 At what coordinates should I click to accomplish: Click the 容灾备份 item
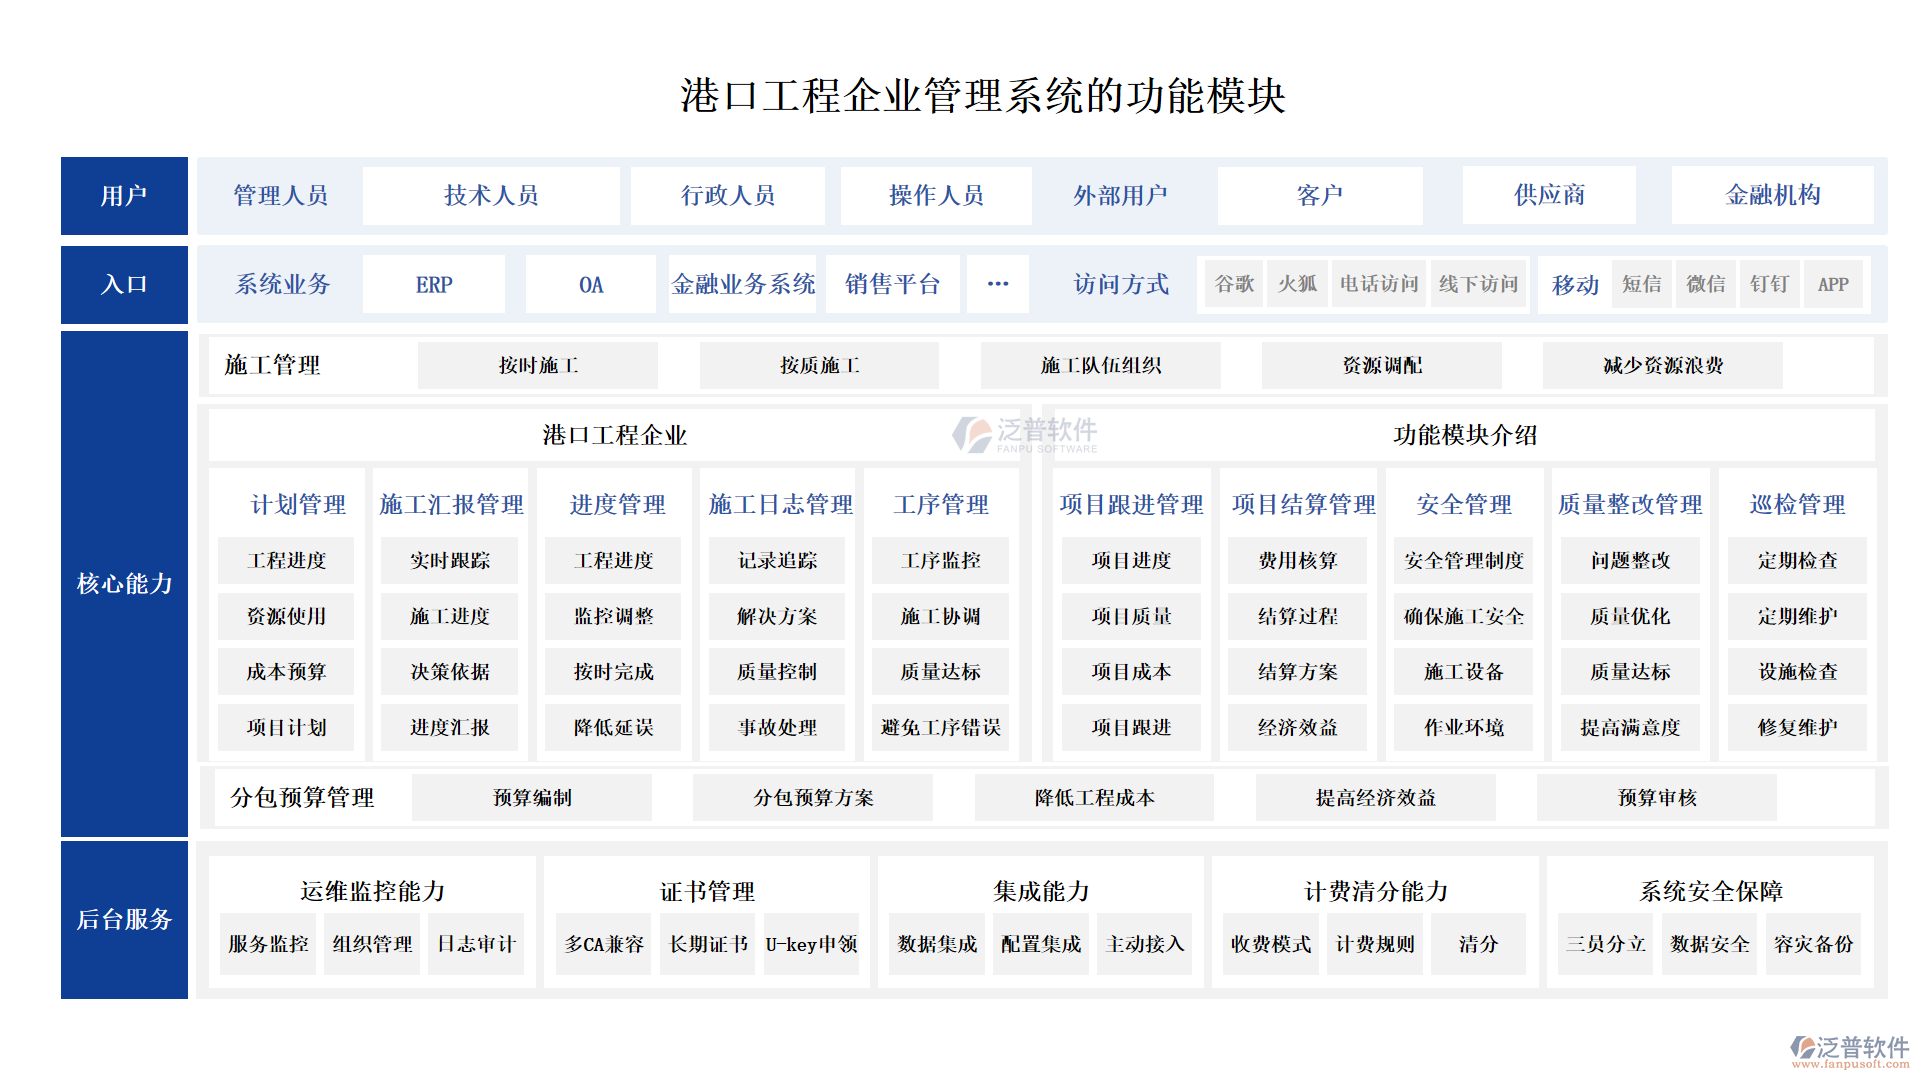[x=1813, y=944]
